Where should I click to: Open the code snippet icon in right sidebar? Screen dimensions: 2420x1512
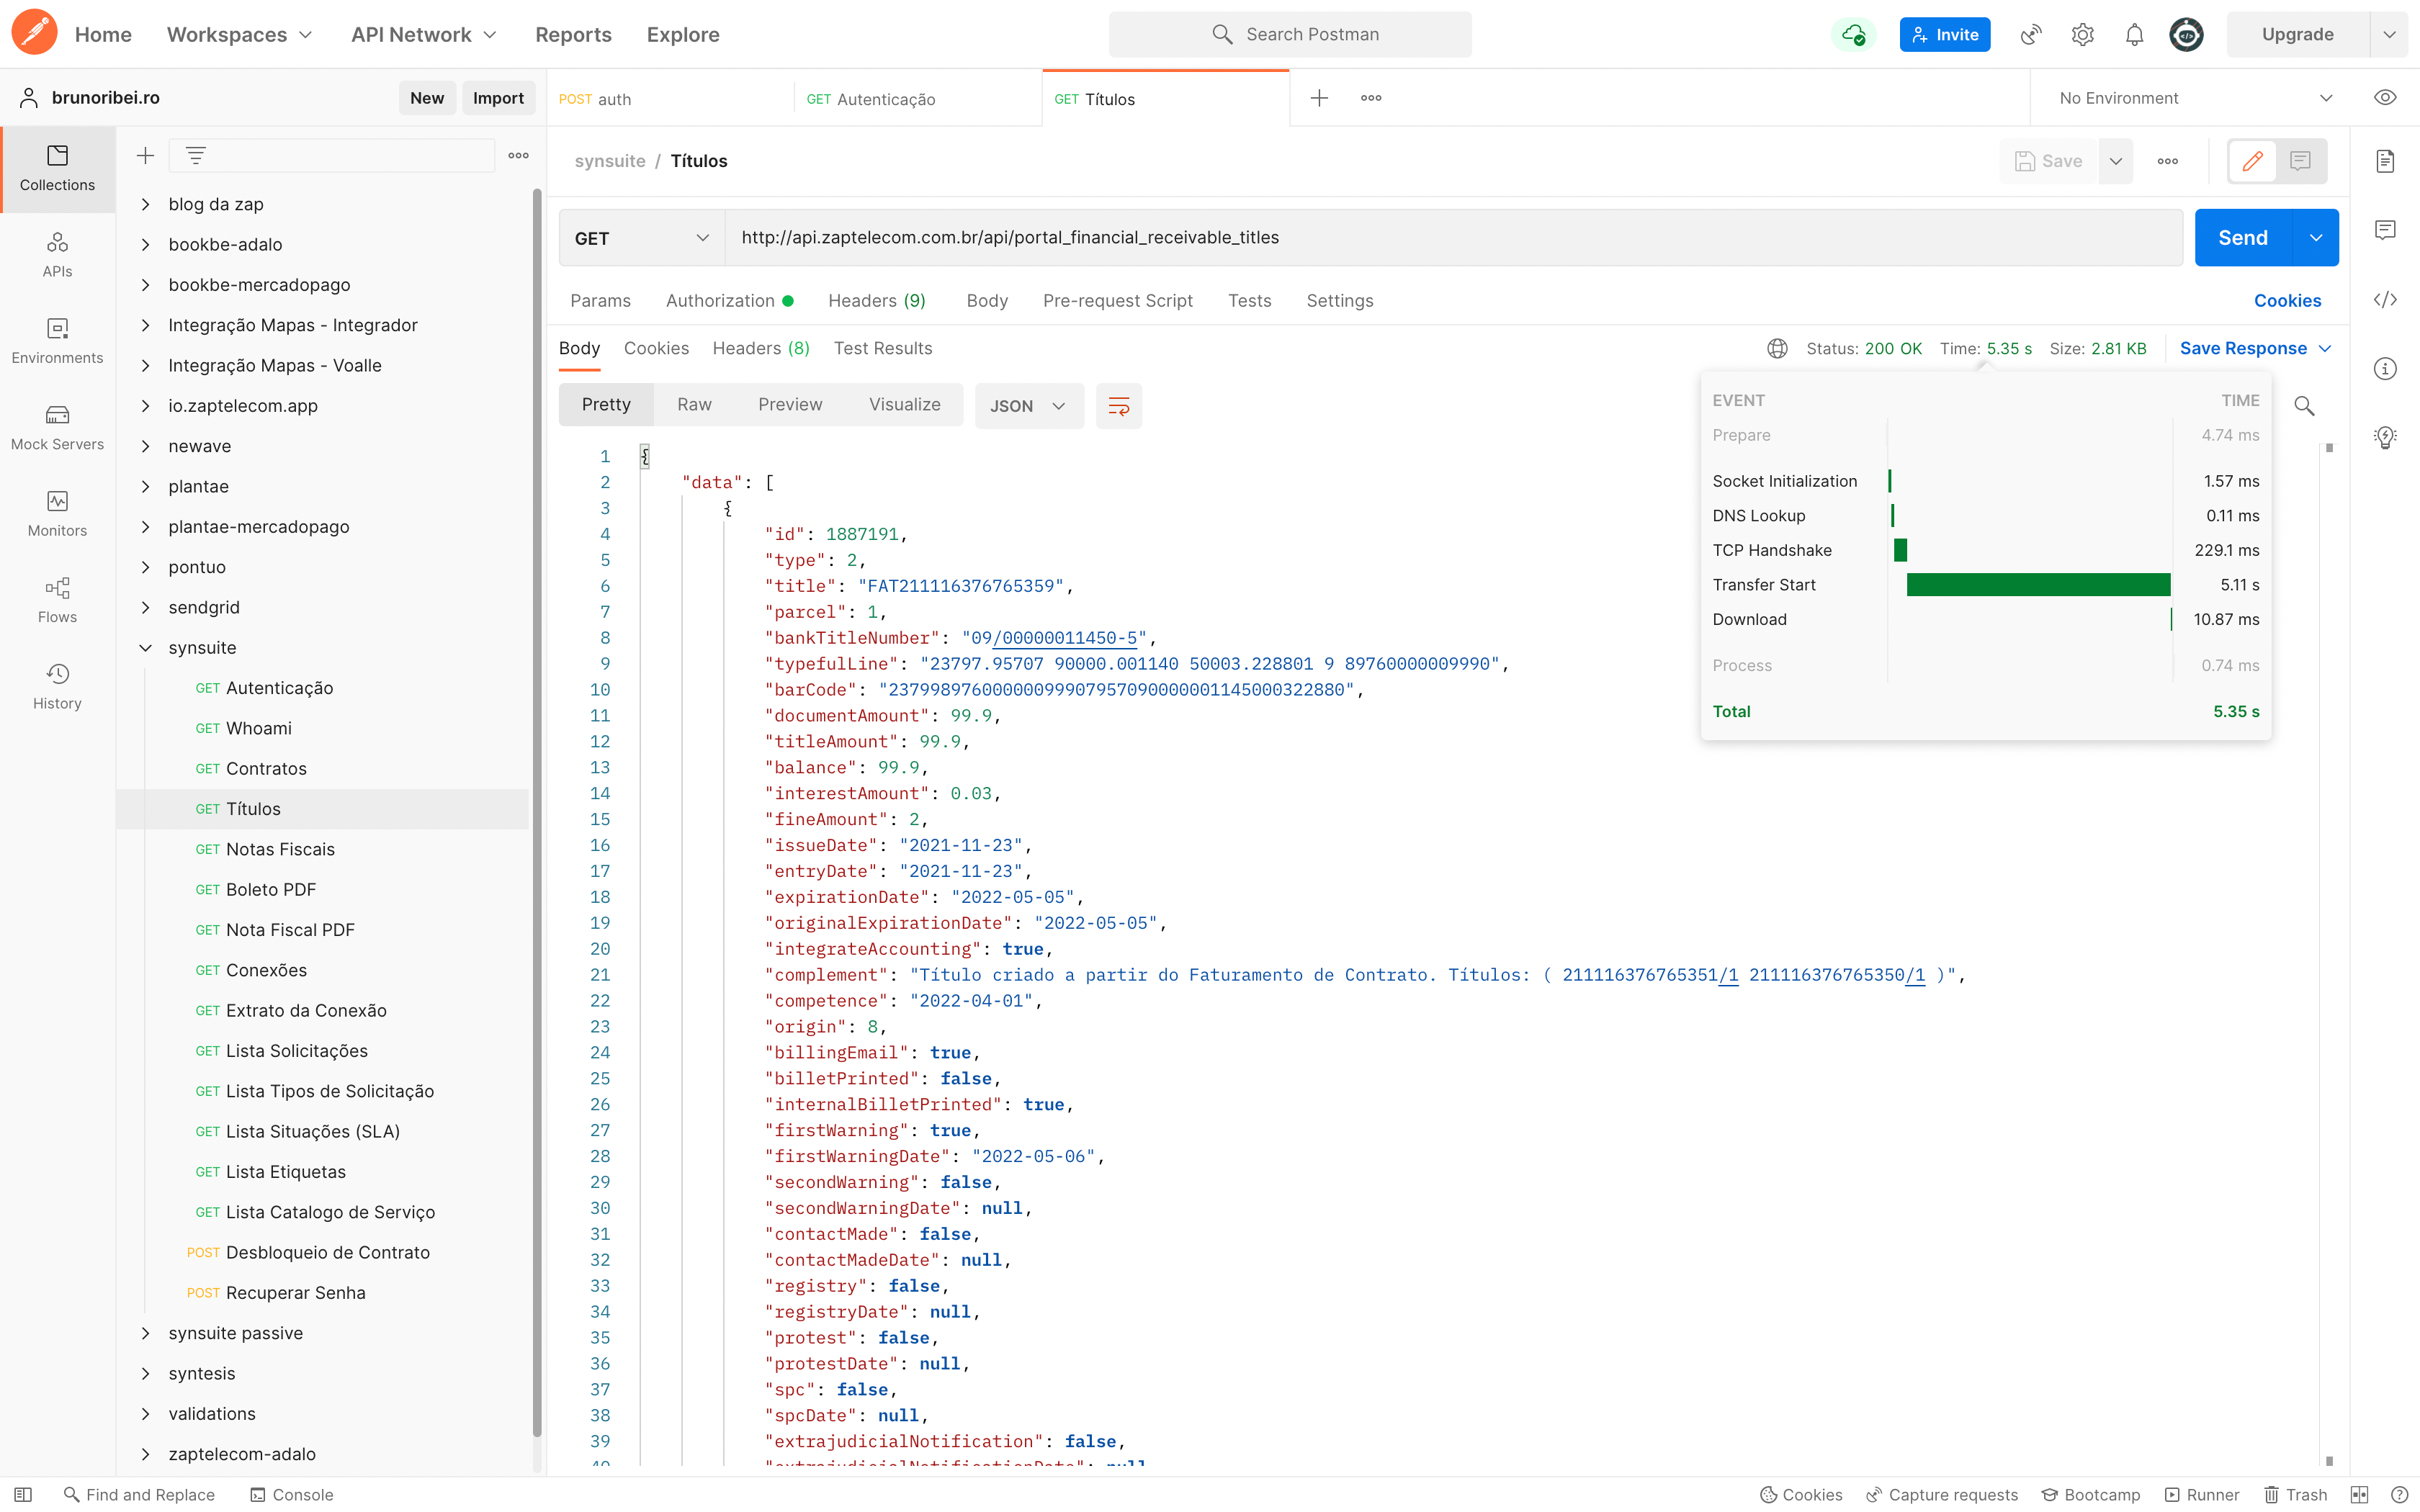(x=2385, y=300)
